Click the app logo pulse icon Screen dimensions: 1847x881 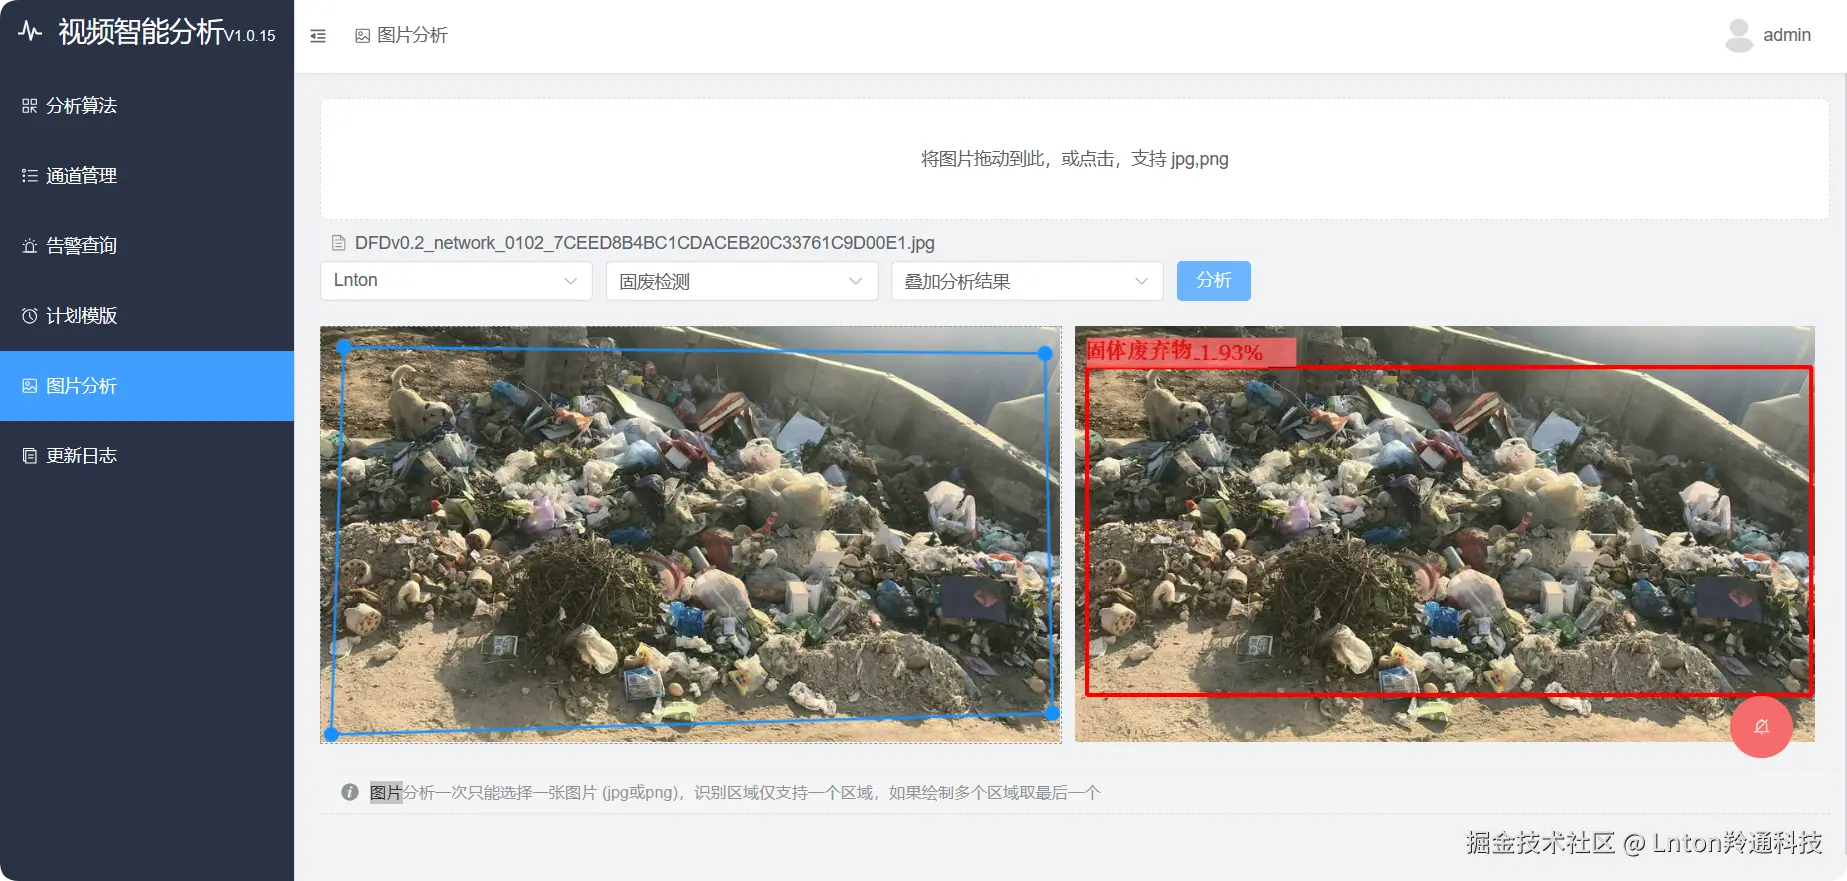click(x=30, y=31)
